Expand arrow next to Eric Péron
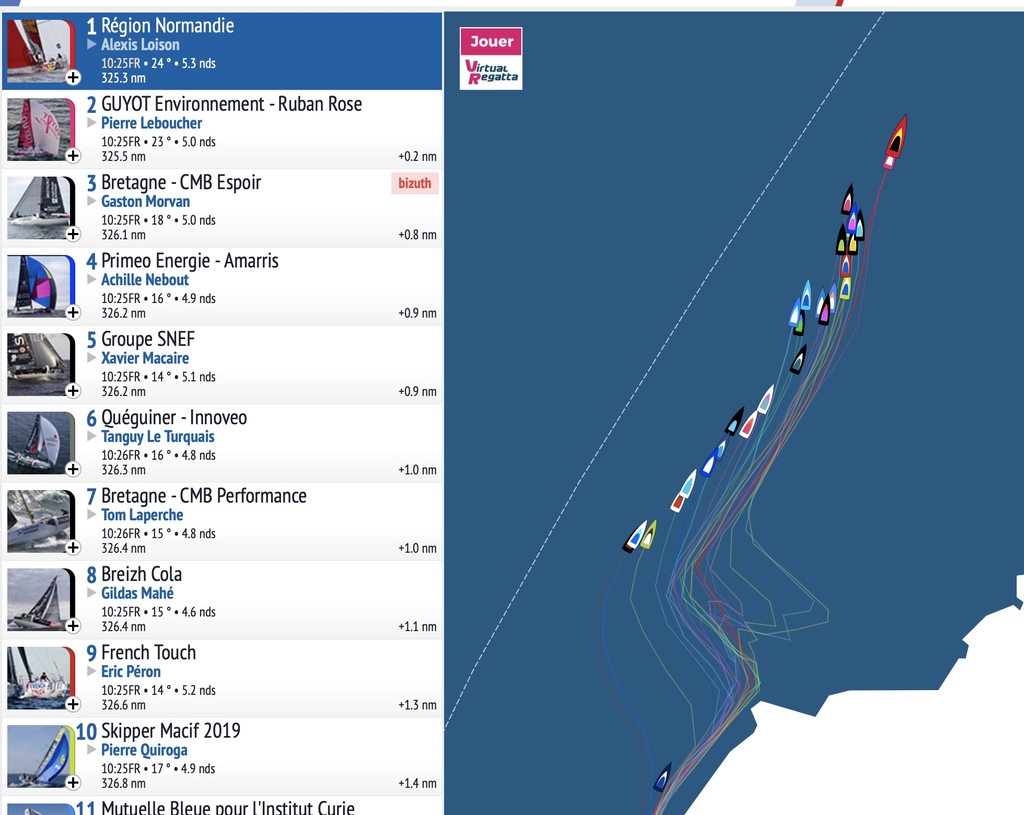The height and width of the screenshot is (815, 1024). (x=92, y=671)
